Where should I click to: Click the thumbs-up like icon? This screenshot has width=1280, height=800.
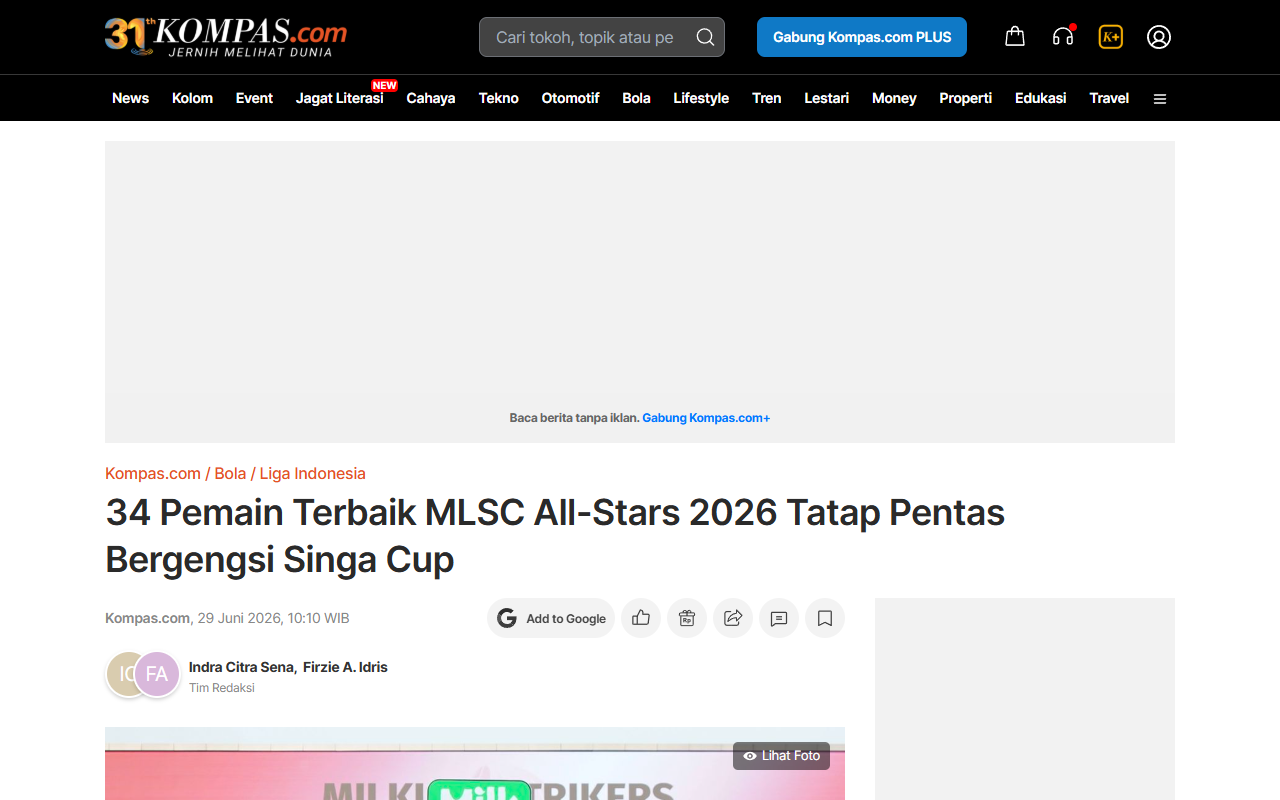[x=641, y=618]
